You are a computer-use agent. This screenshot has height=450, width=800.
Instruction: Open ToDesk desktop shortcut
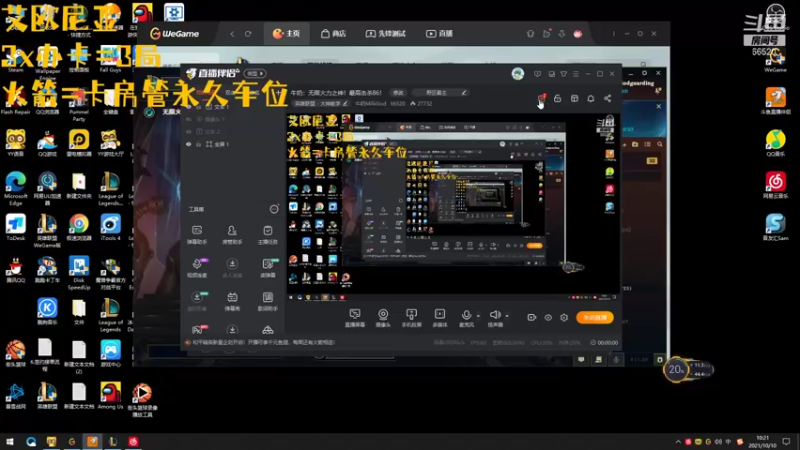16,228
